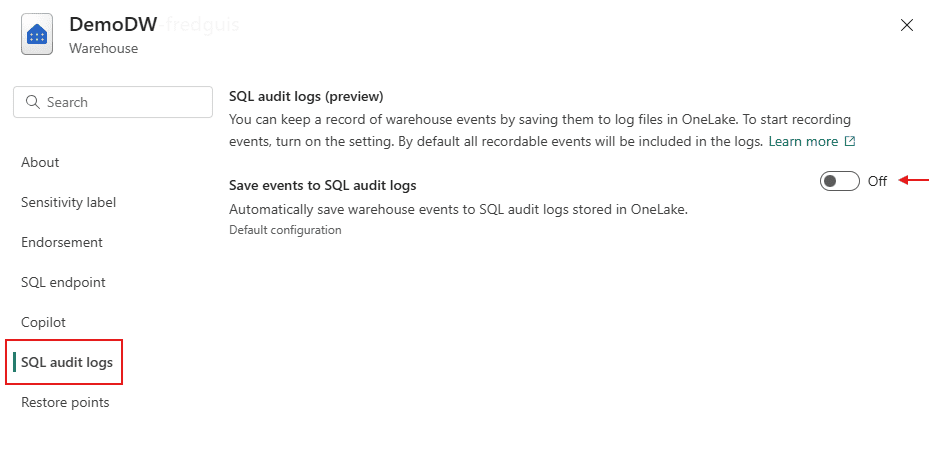
Task: Click the Default configuration text
Action: pos(285,230)
